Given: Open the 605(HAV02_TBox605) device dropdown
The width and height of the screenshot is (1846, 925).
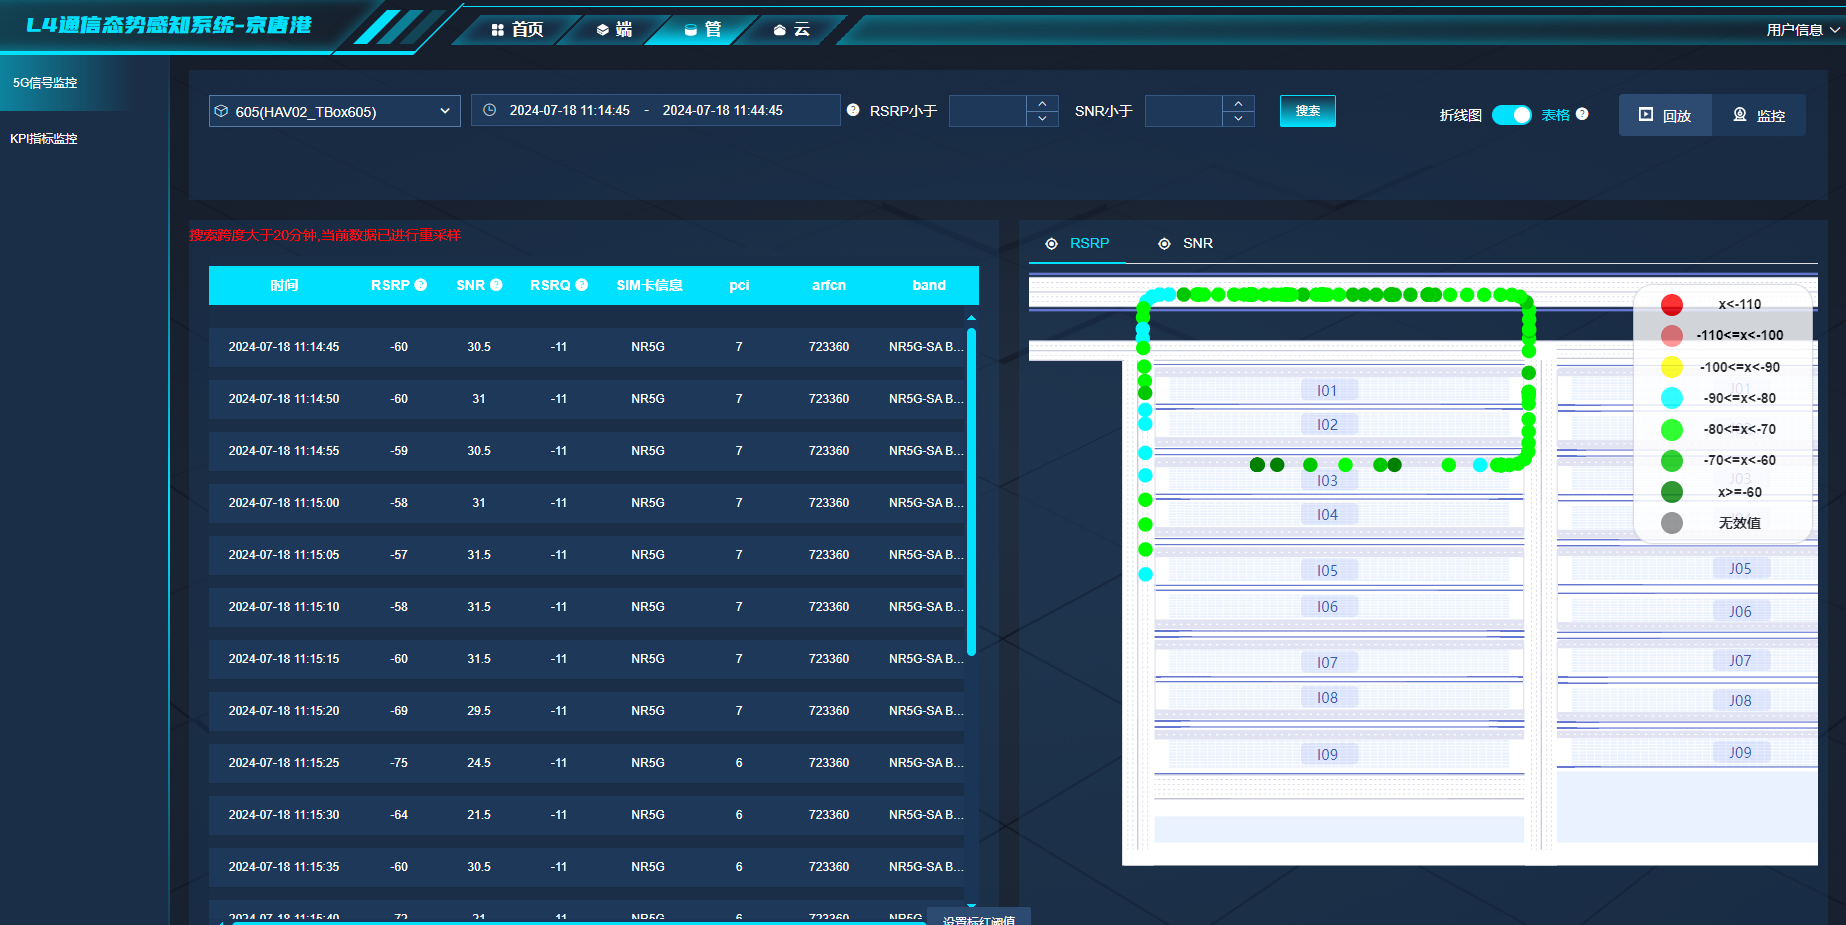Looking at the screenshot, I should pyautogui.click(x=334, y=111).
